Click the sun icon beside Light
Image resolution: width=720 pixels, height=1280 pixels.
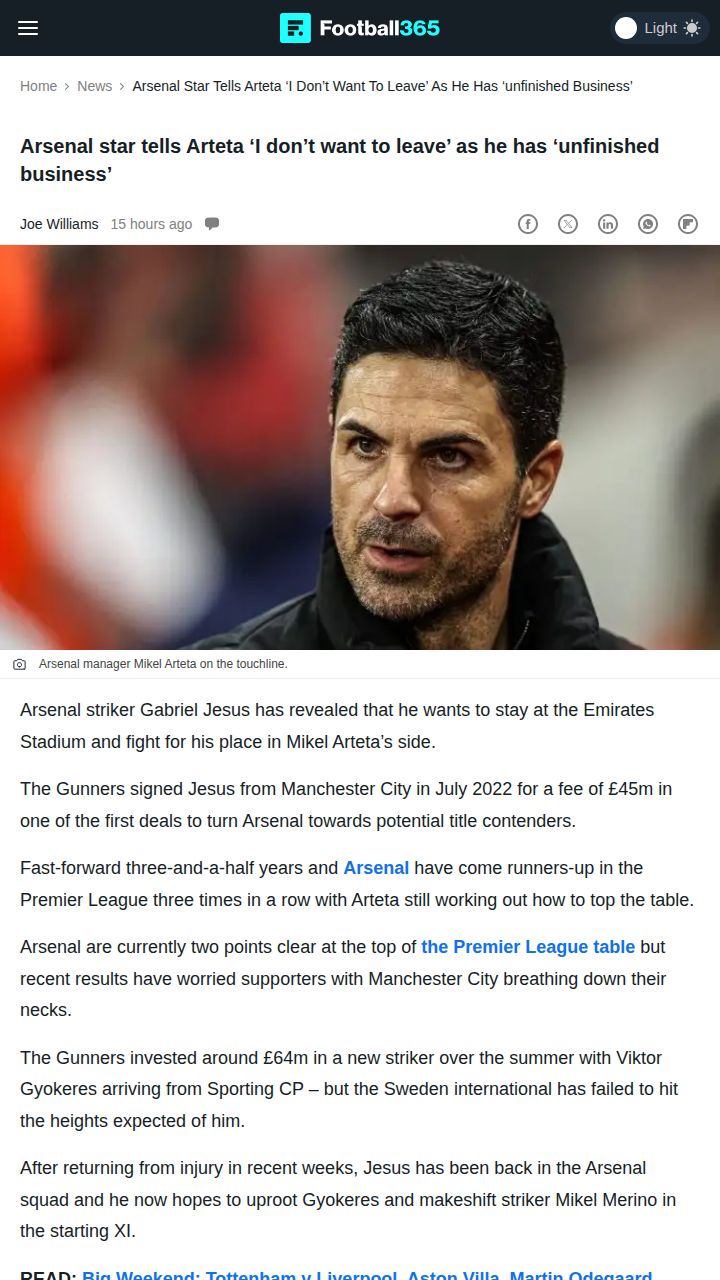[692, 28]
